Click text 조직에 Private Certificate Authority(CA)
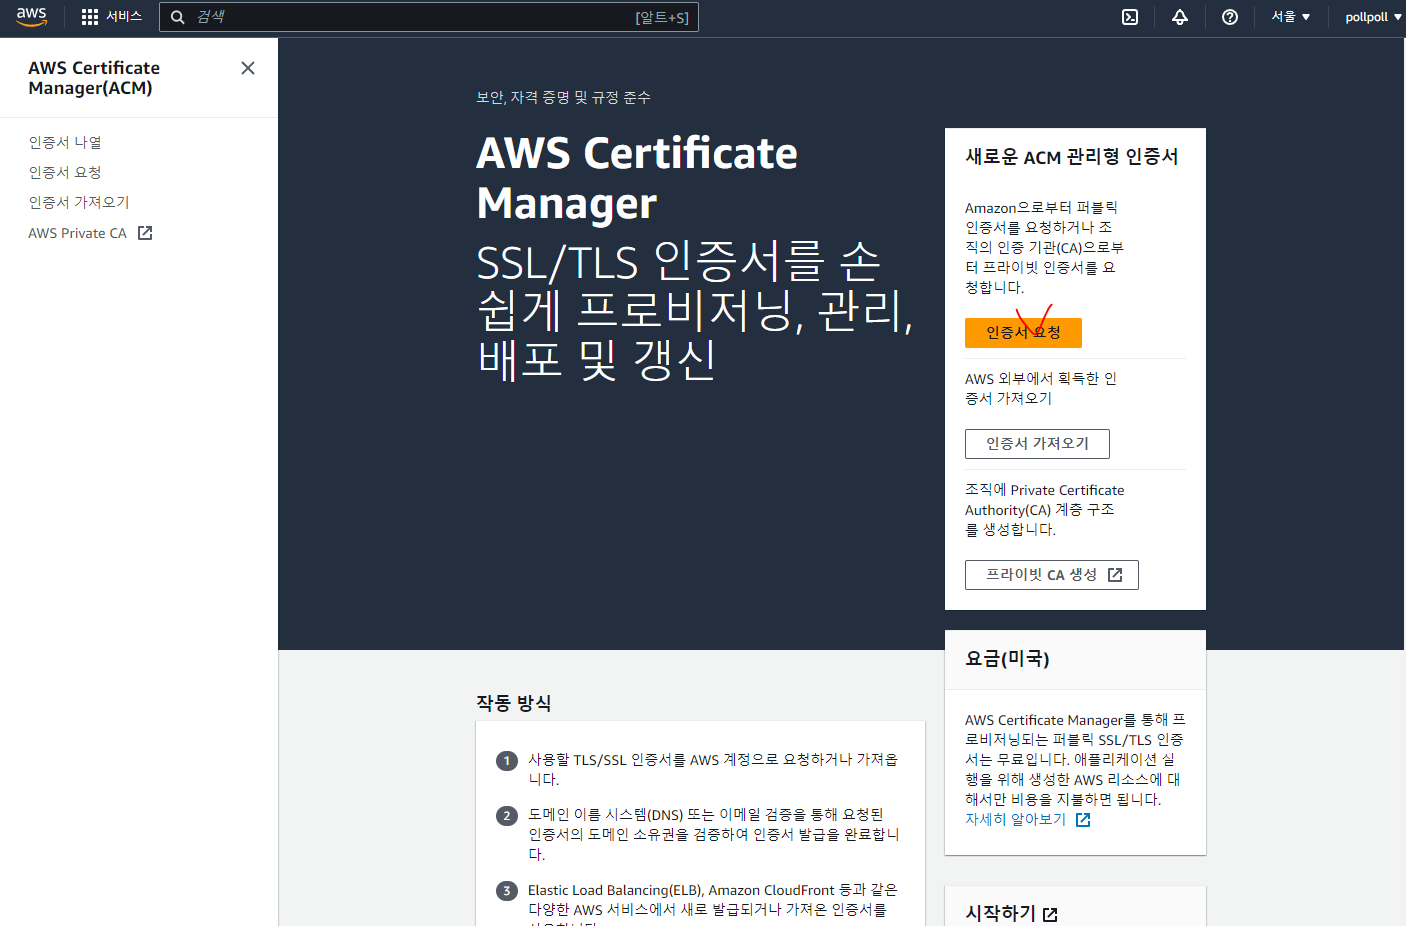 point(1044,510)
